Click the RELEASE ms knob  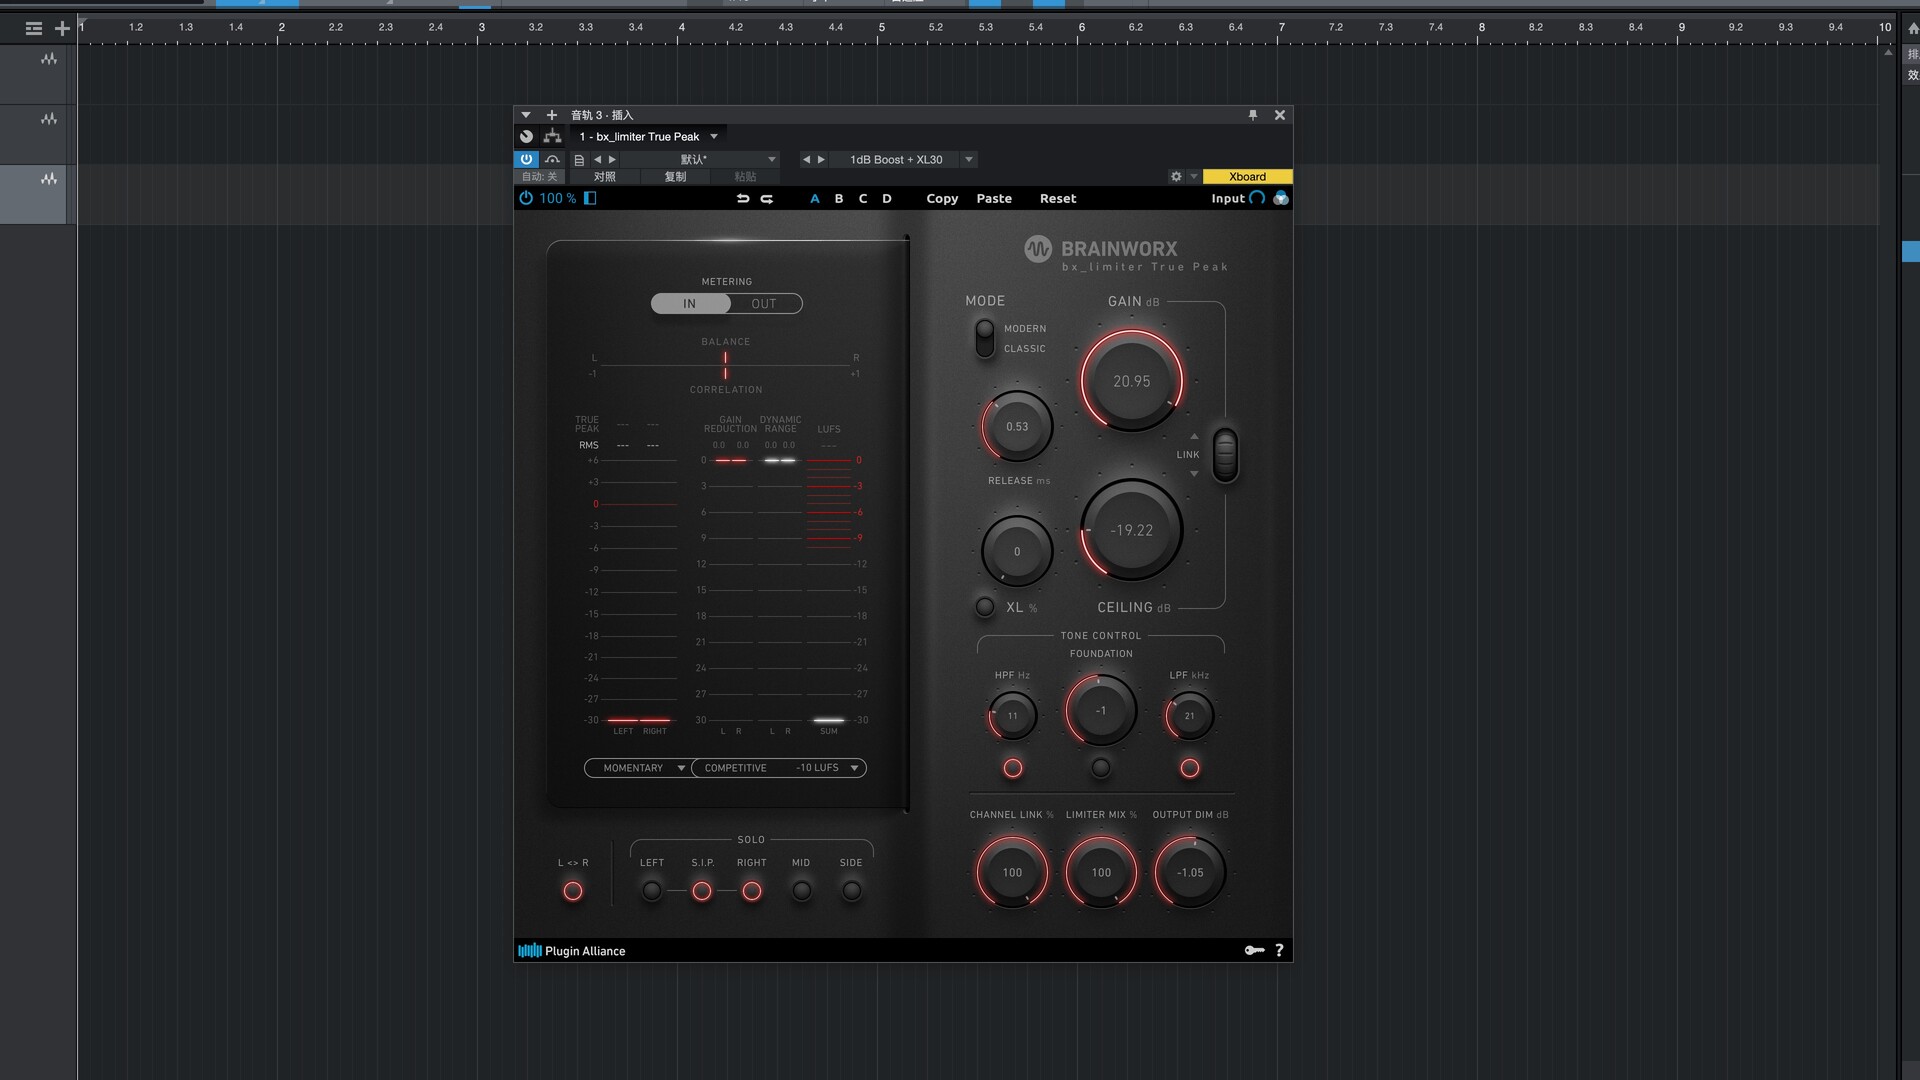(x=1017, y=426)
